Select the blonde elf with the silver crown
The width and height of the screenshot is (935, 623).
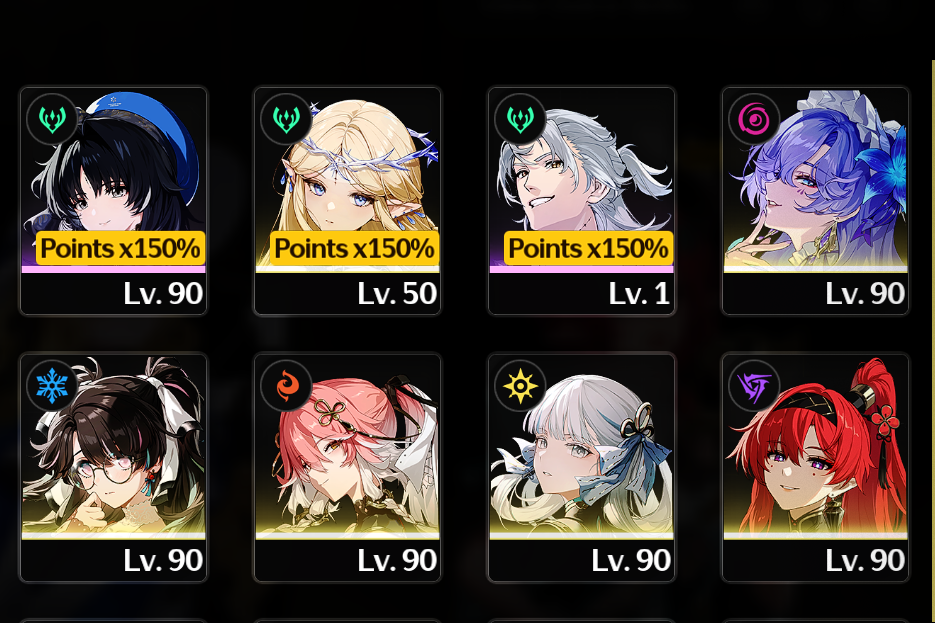point(347,201)
